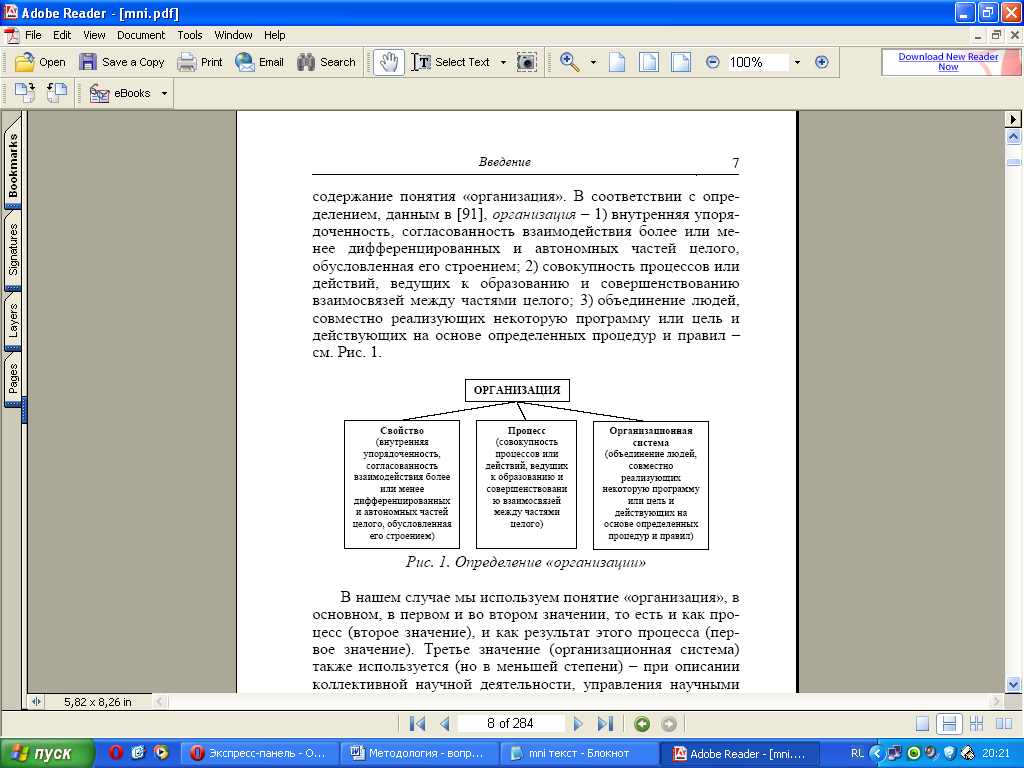Screen dimensions: 1024x768
Task: Jump to first page button
Action: click(x=417, y=724)
